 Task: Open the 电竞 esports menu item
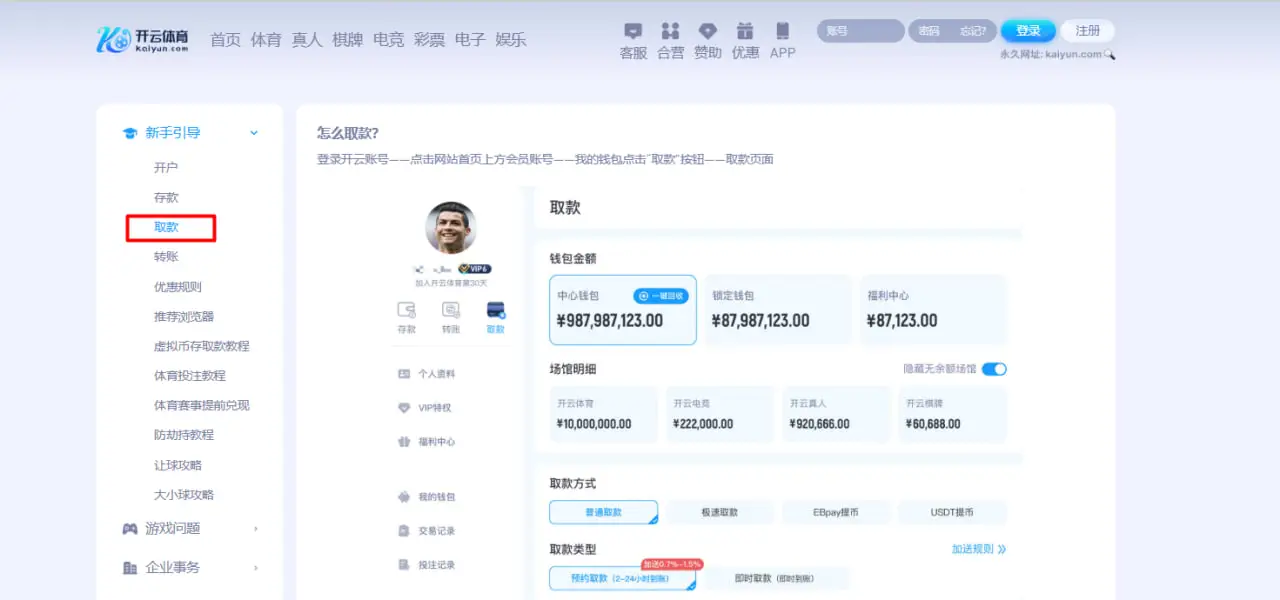pyautogui.click(x=388, y=40)
